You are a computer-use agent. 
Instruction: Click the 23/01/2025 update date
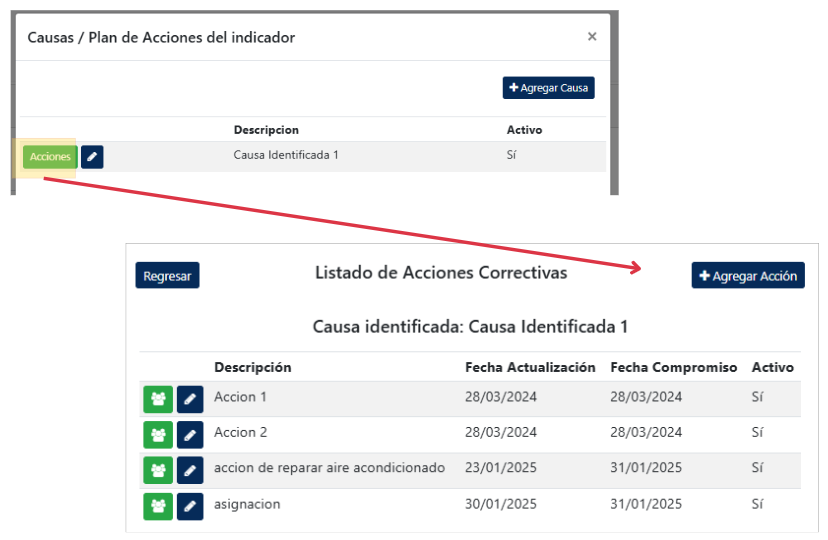[x=501, y=468]
